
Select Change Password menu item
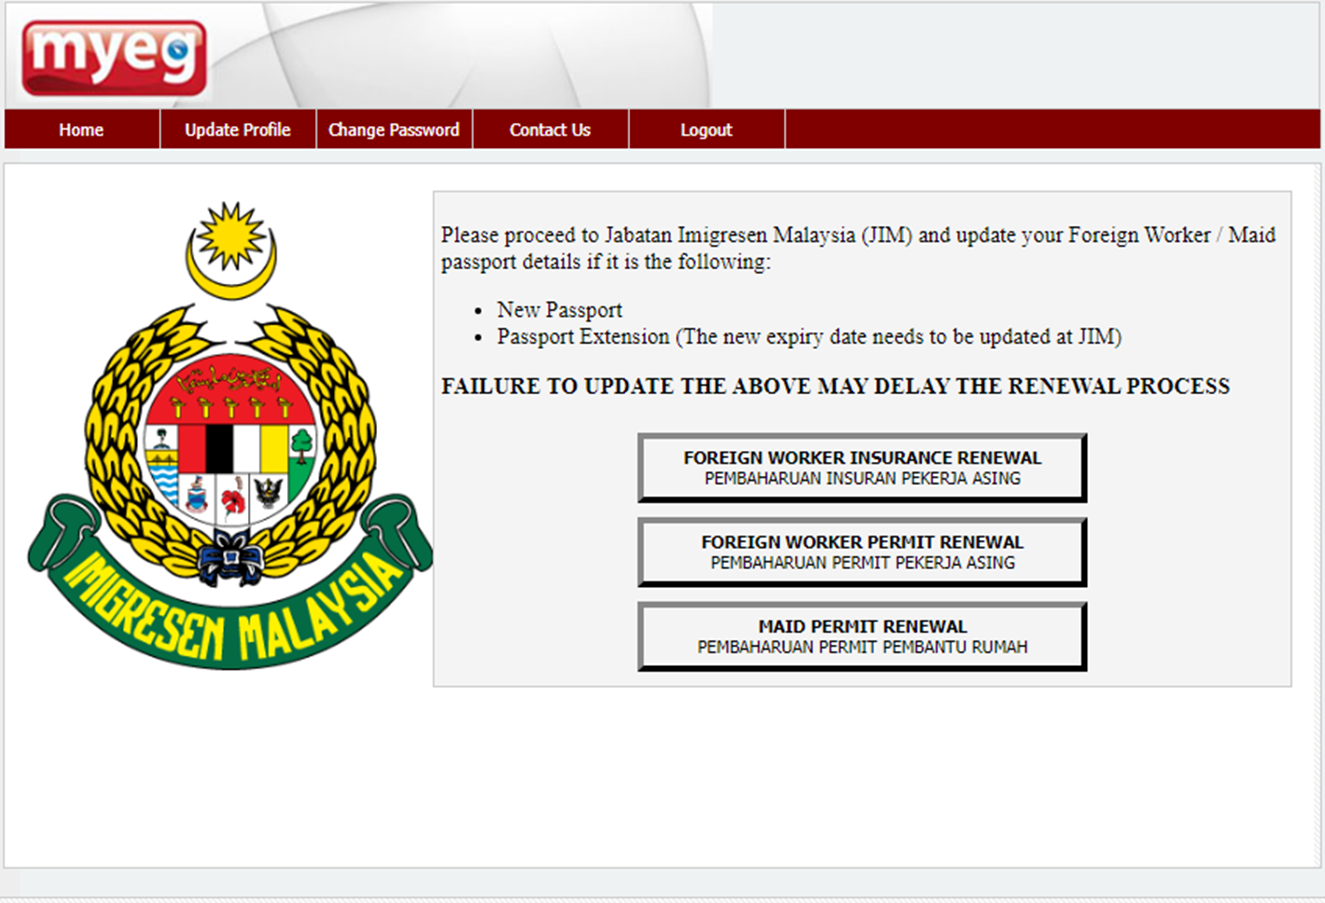[x=394, y=130]
